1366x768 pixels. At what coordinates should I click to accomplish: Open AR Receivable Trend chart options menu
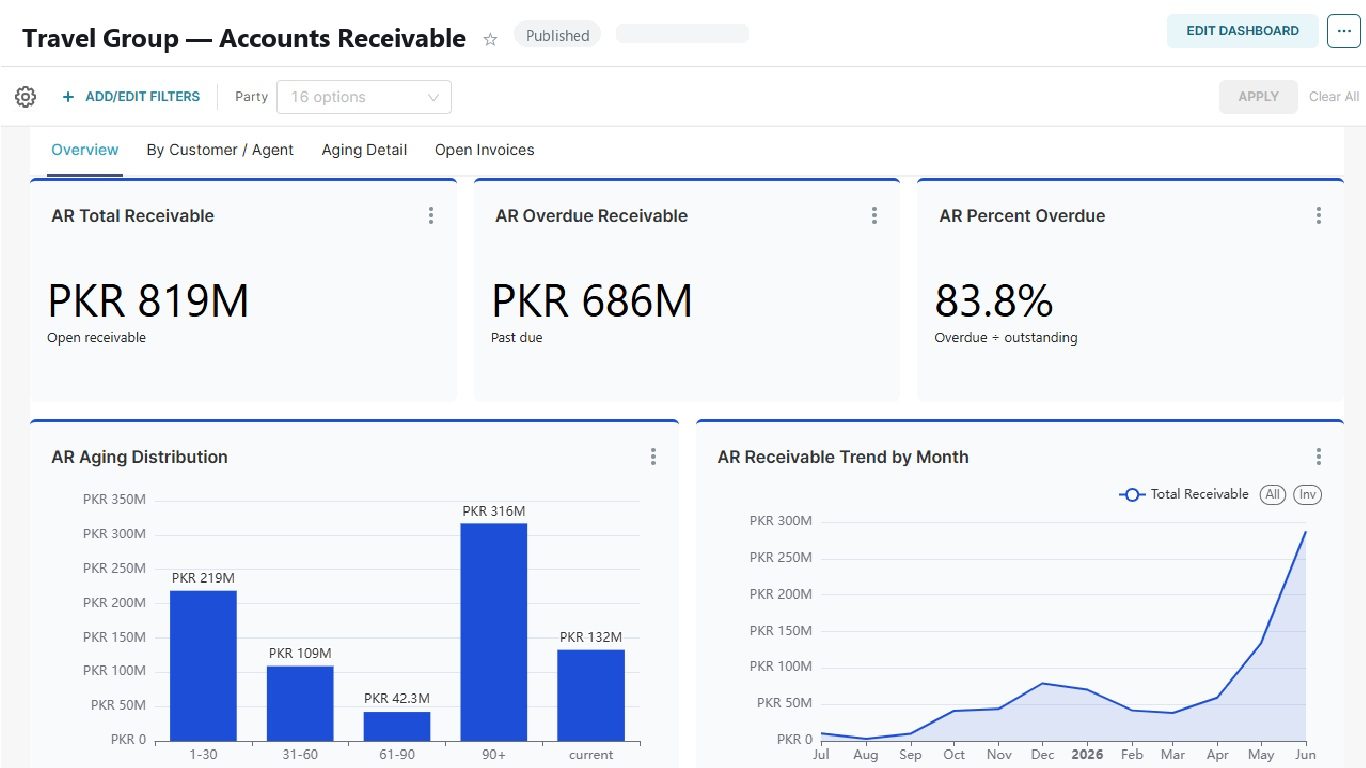(x=1318, y=457)
